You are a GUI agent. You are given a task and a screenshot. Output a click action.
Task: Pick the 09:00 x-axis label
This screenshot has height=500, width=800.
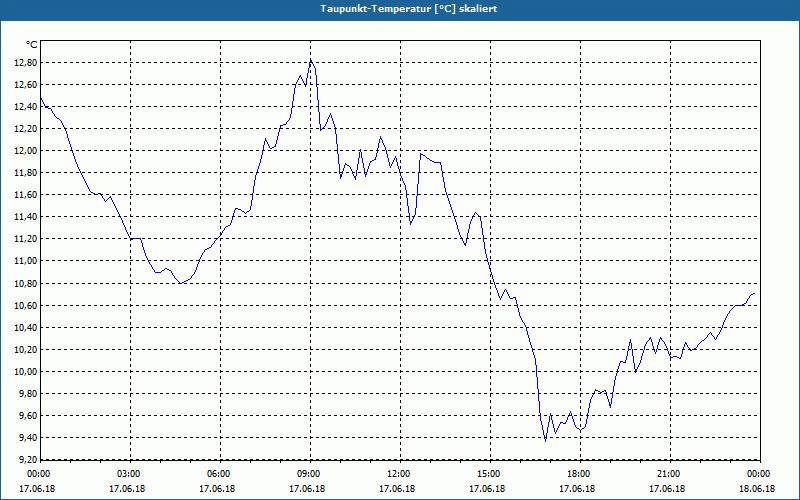click(307, 474)
